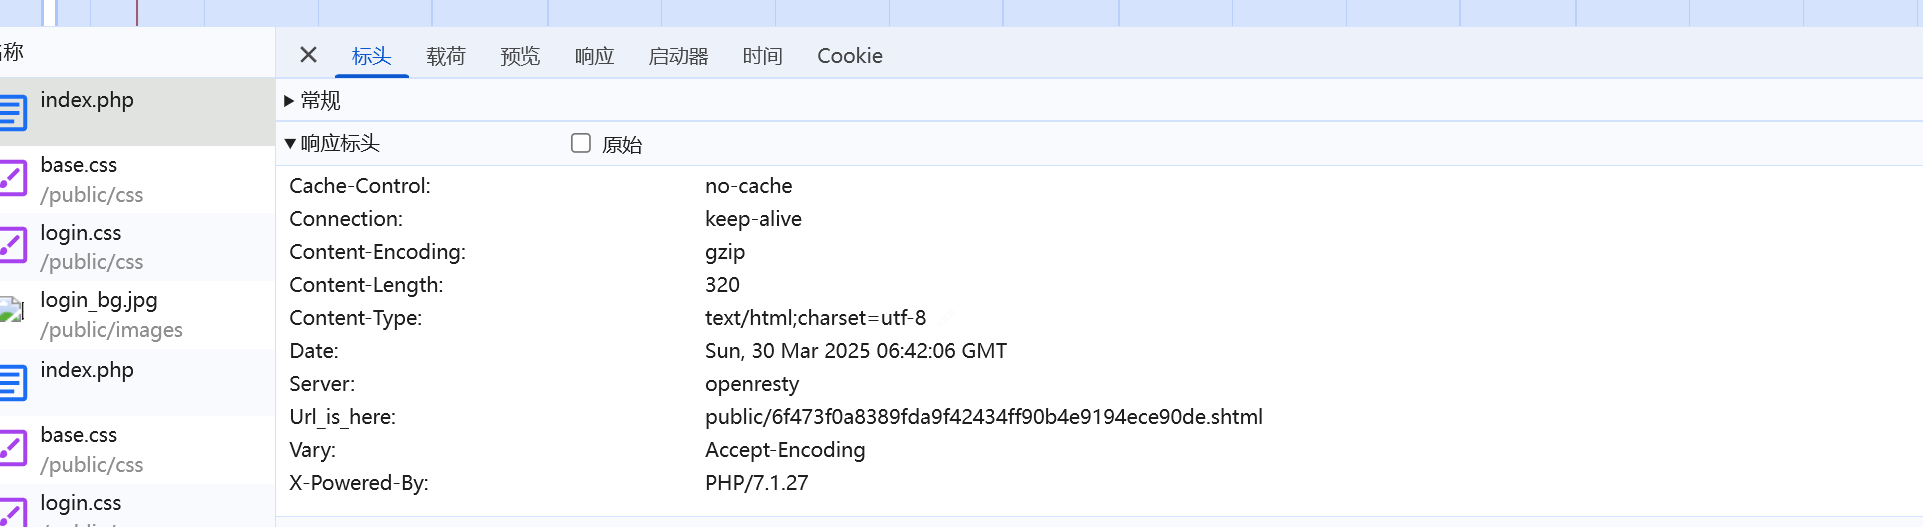The image size is (1923, 527).
Task: Open the Cookie tab
Action: click(849, 56)
